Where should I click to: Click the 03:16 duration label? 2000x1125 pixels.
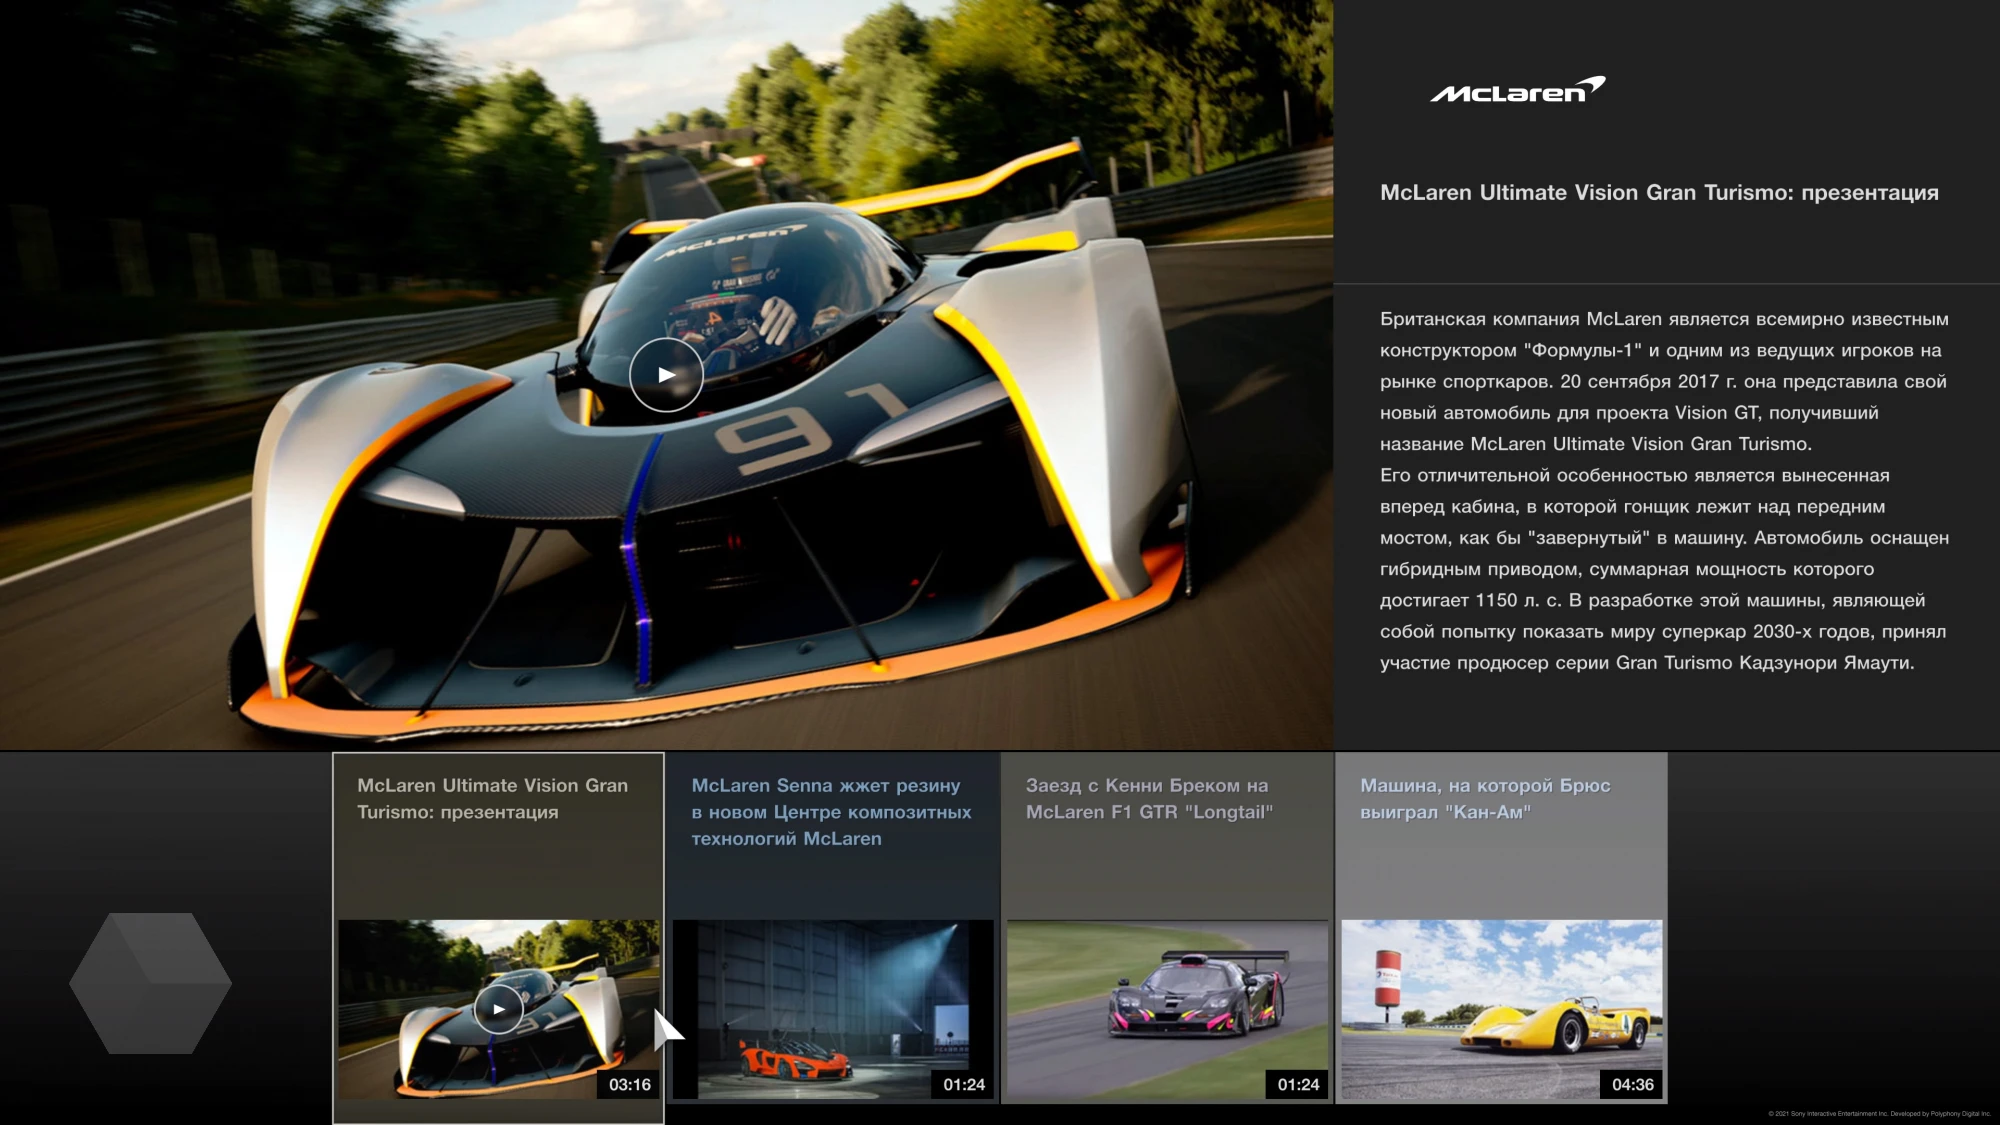(630, 1084)
